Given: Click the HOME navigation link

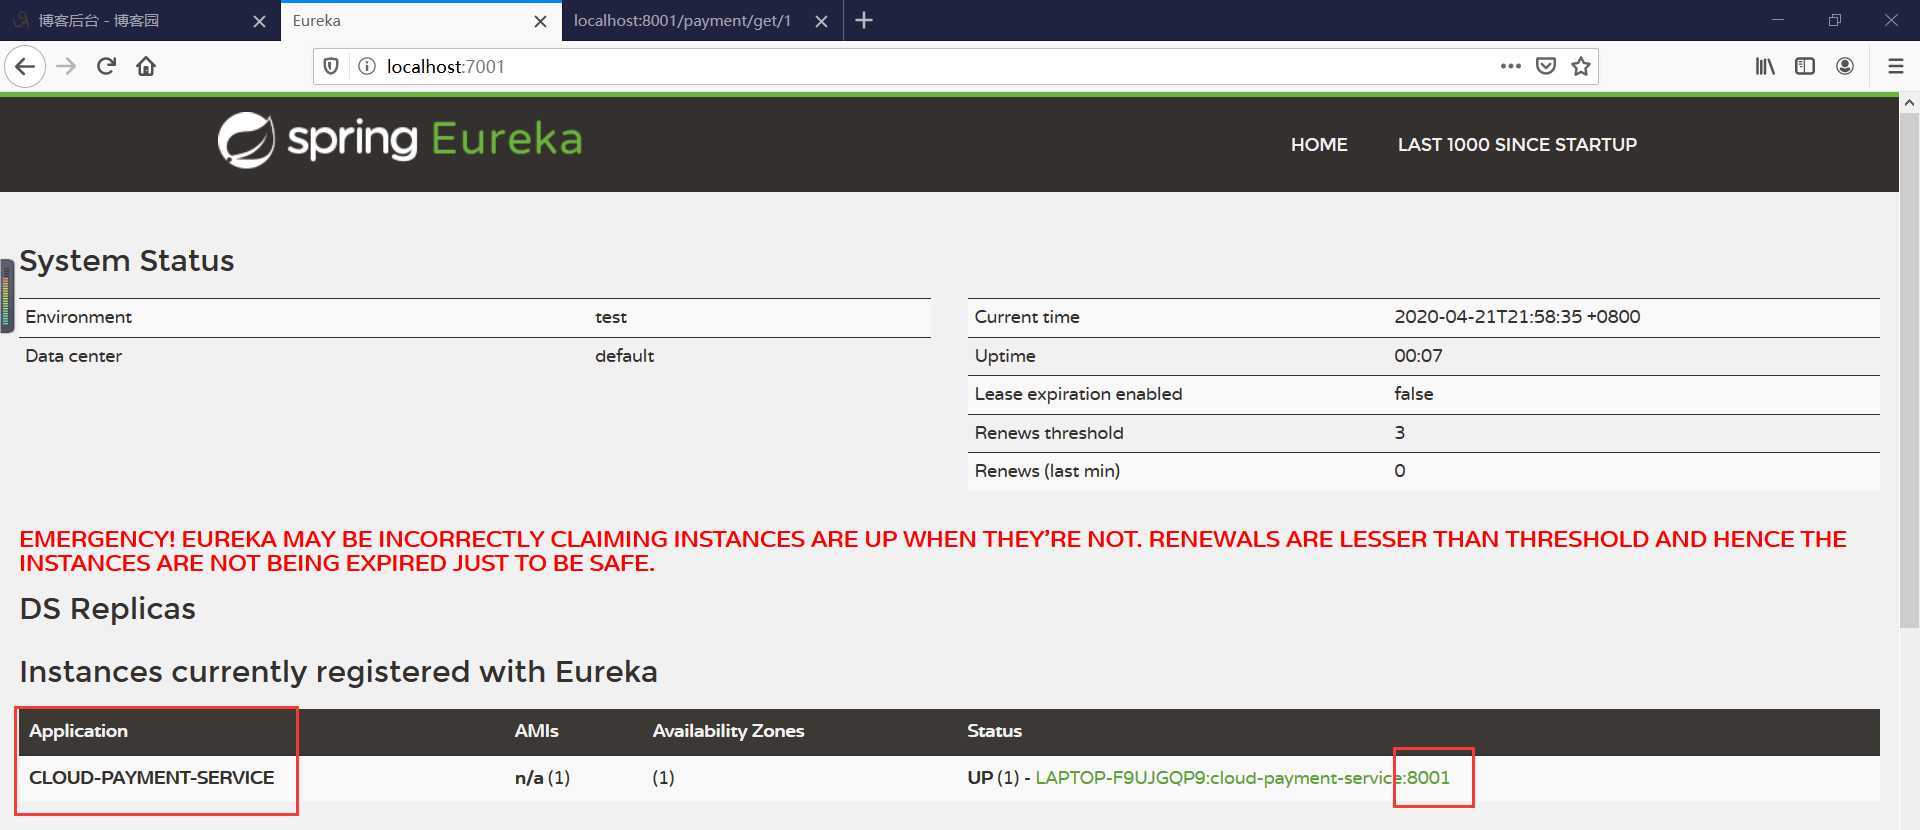Looking at the screenshot, I should point(1319,144).
